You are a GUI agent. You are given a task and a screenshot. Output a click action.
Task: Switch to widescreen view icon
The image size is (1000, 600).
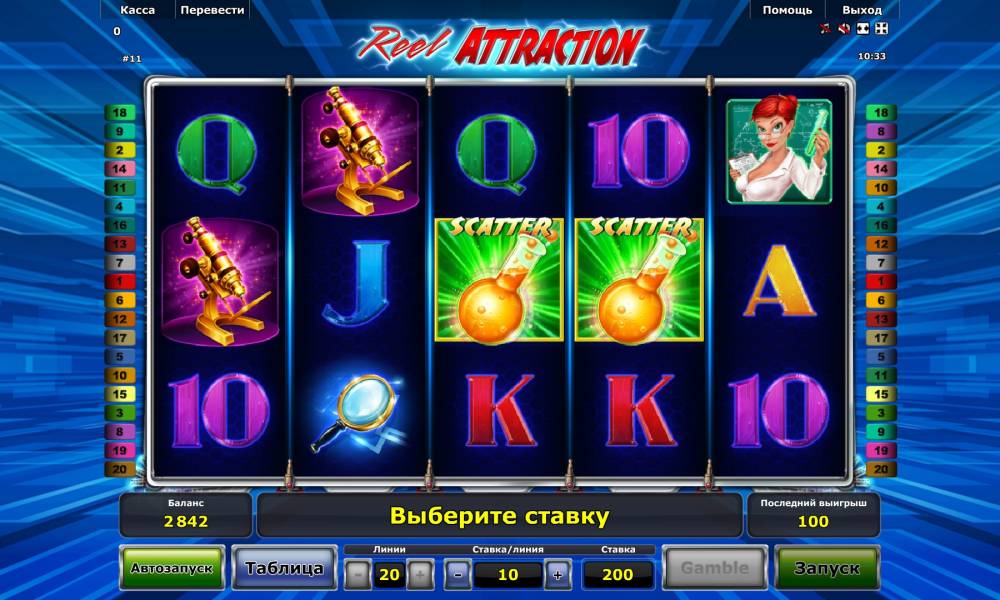pos(863,29)
